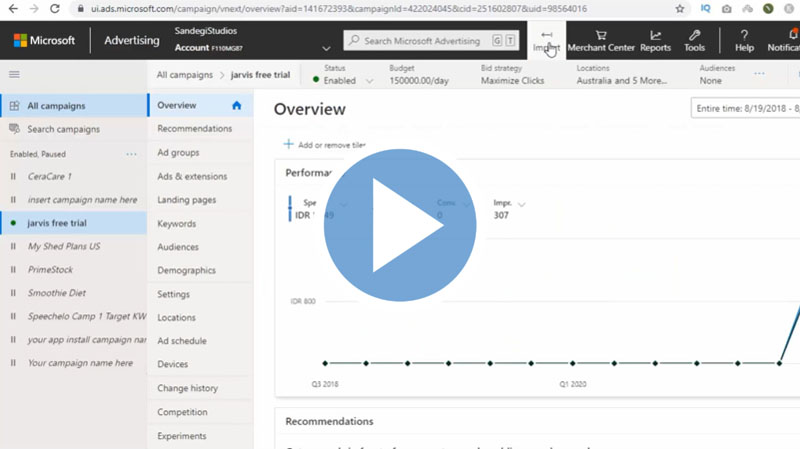The width and height of the screenshot is (800, 449).
Task: Select Your campaign name here campaign
Action: (80, 363)
